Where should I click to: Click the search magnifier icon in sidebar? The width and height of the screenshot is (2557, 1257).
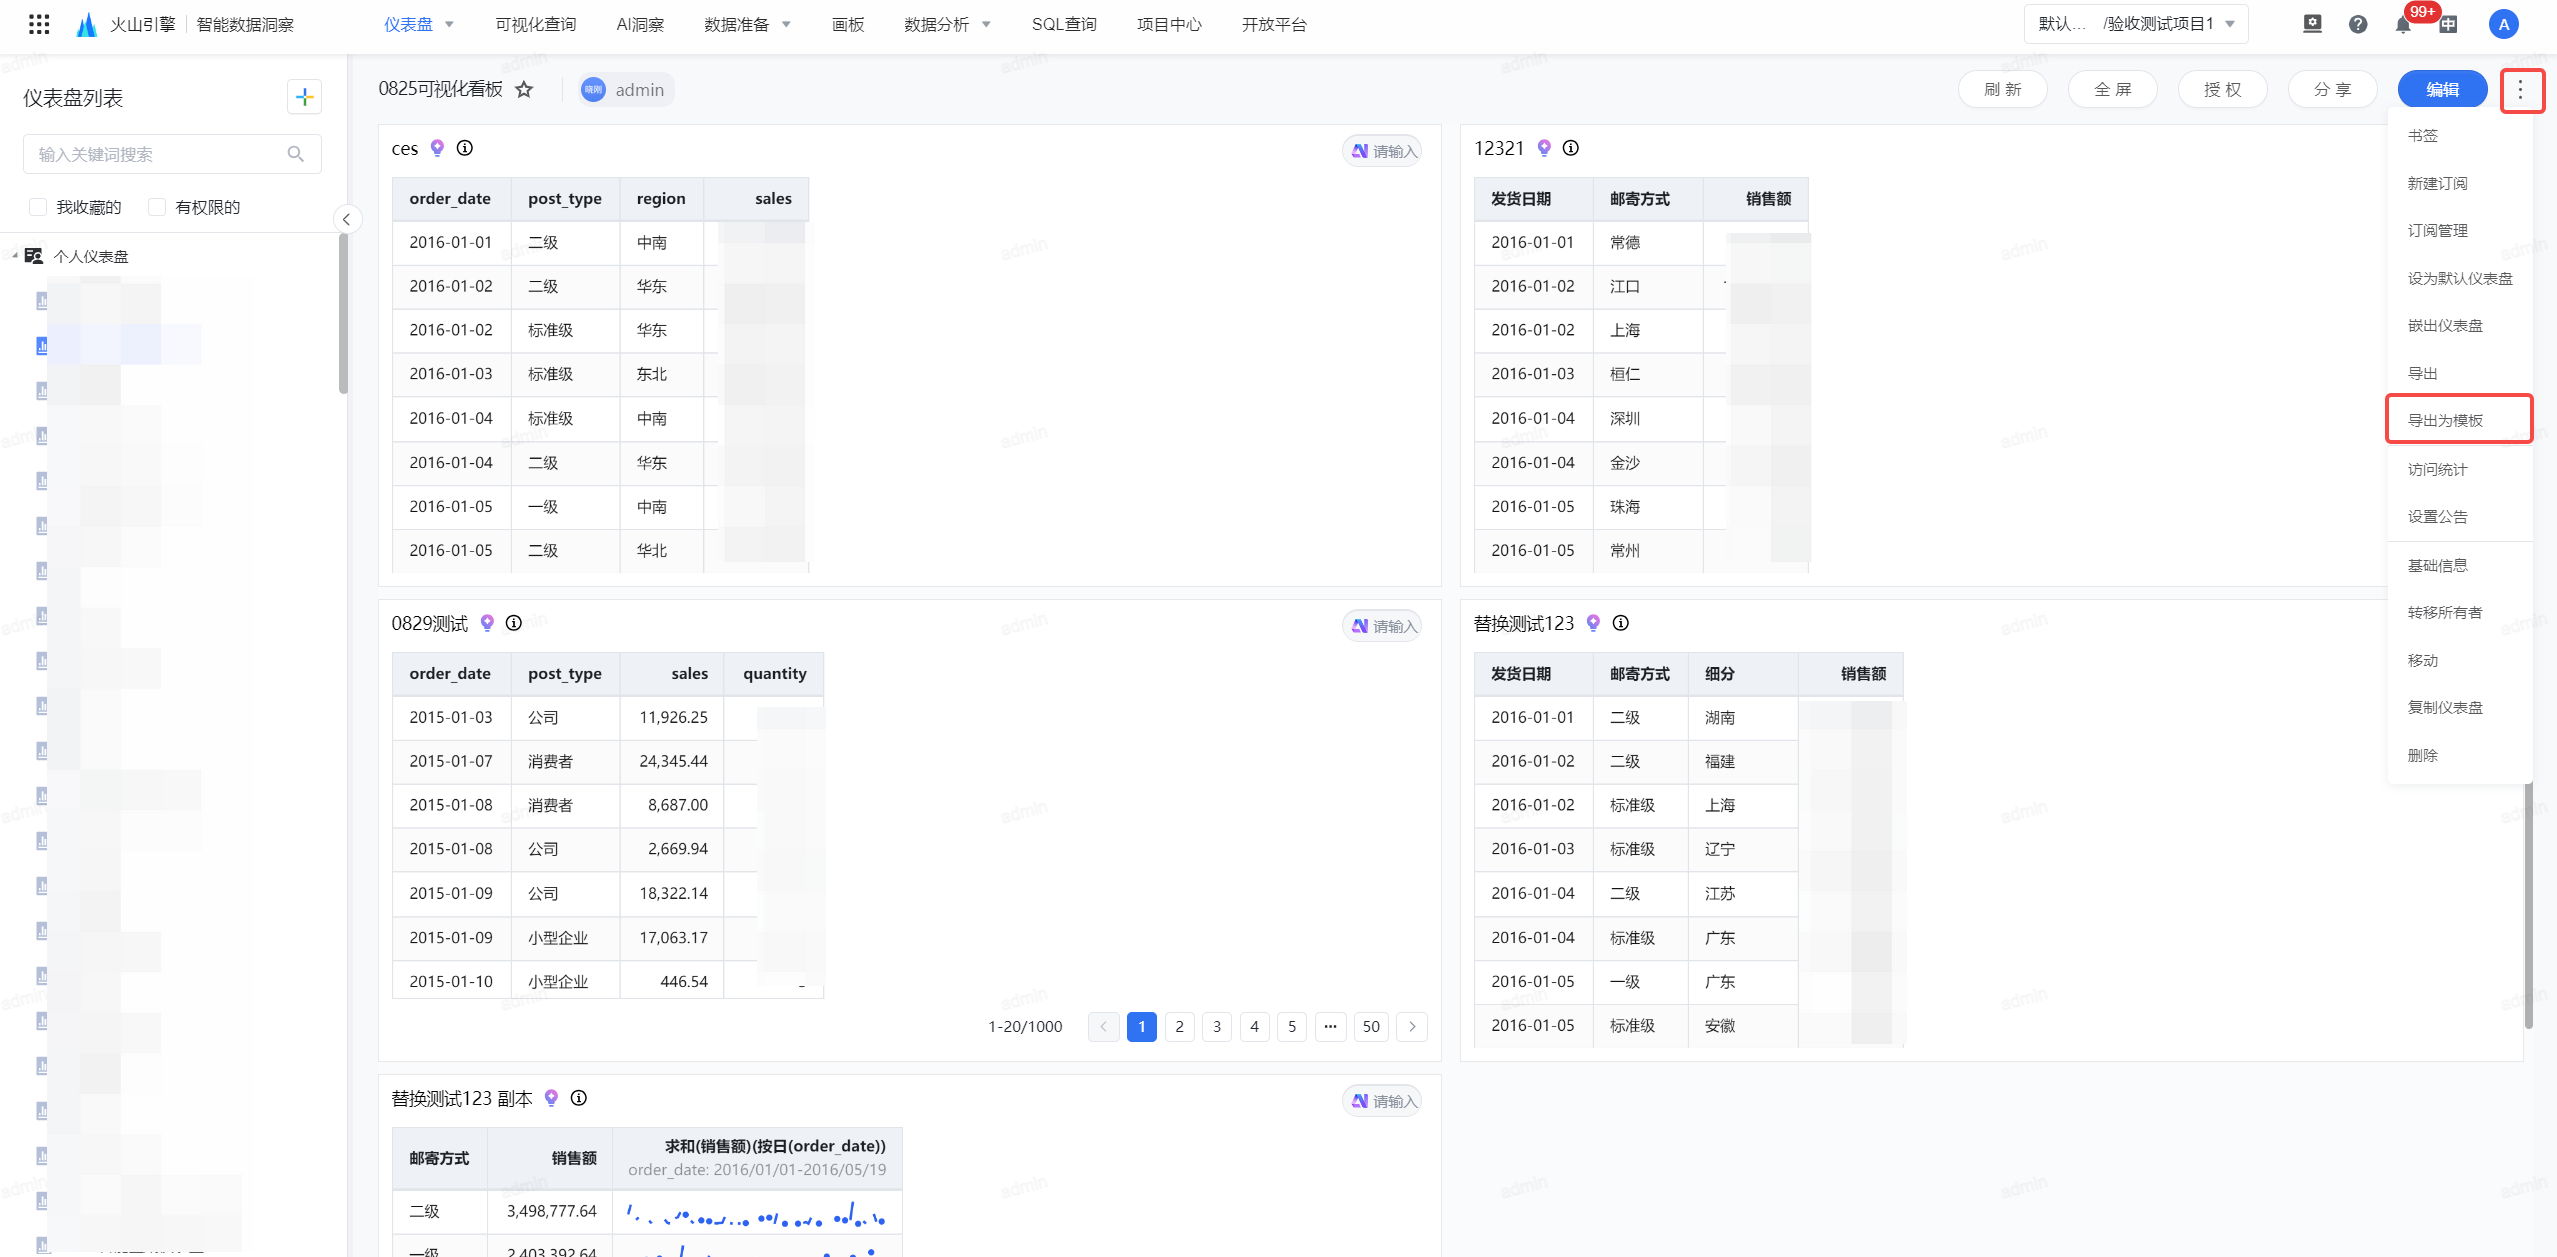point(295,154)
